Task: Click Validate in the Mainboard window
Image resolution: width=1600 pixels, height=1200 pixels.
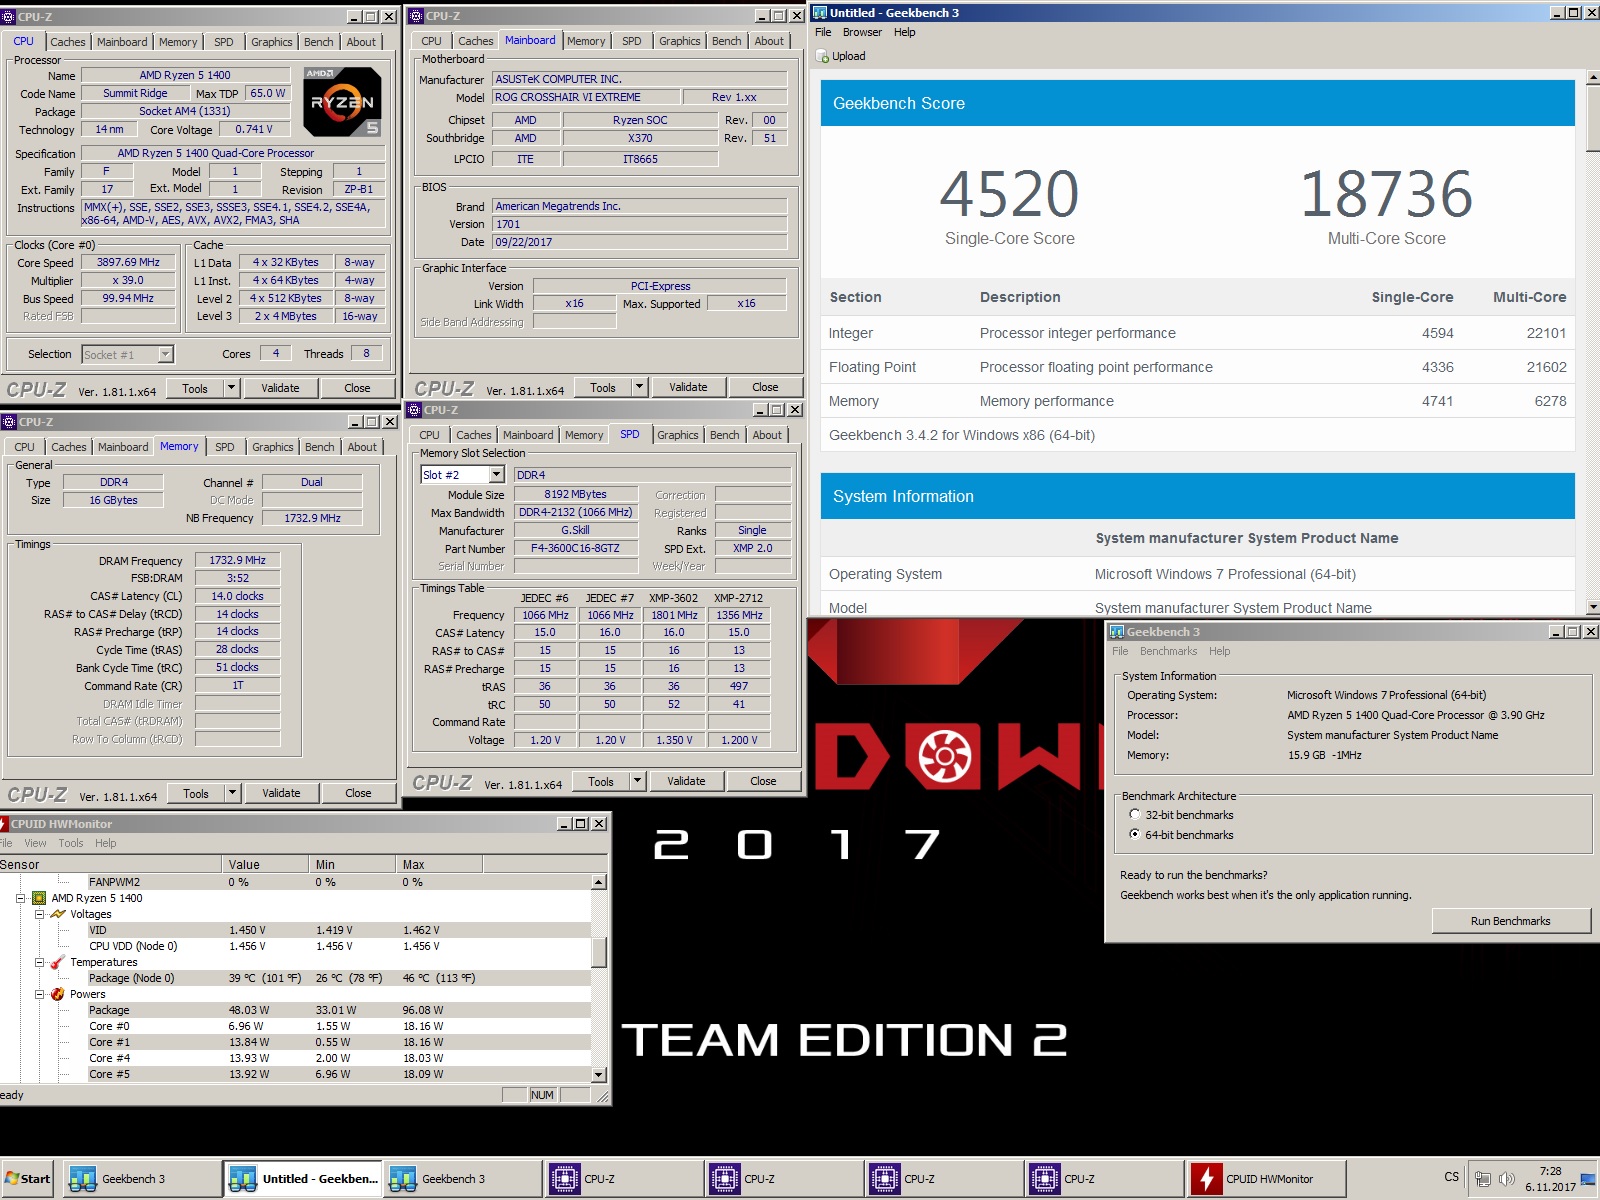Action: [688, 387]
